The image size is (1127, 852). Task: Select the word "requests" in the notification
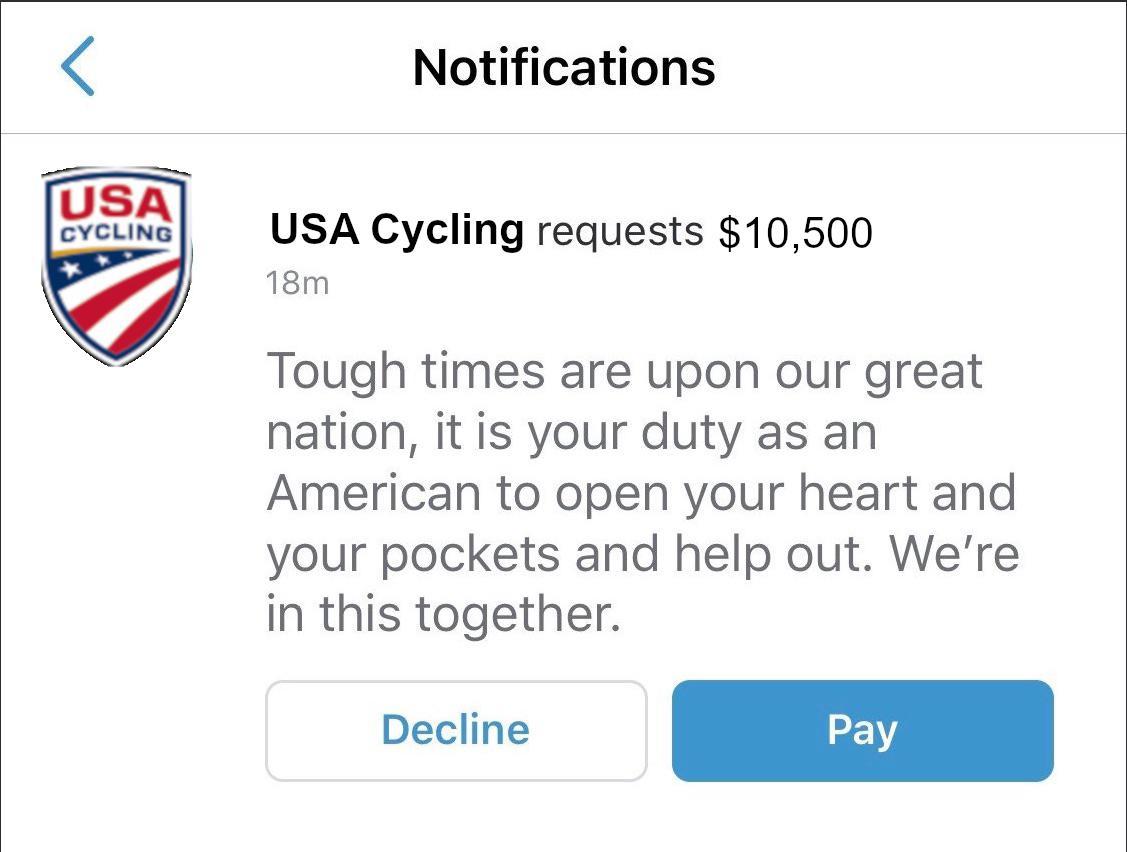point(620,232)
